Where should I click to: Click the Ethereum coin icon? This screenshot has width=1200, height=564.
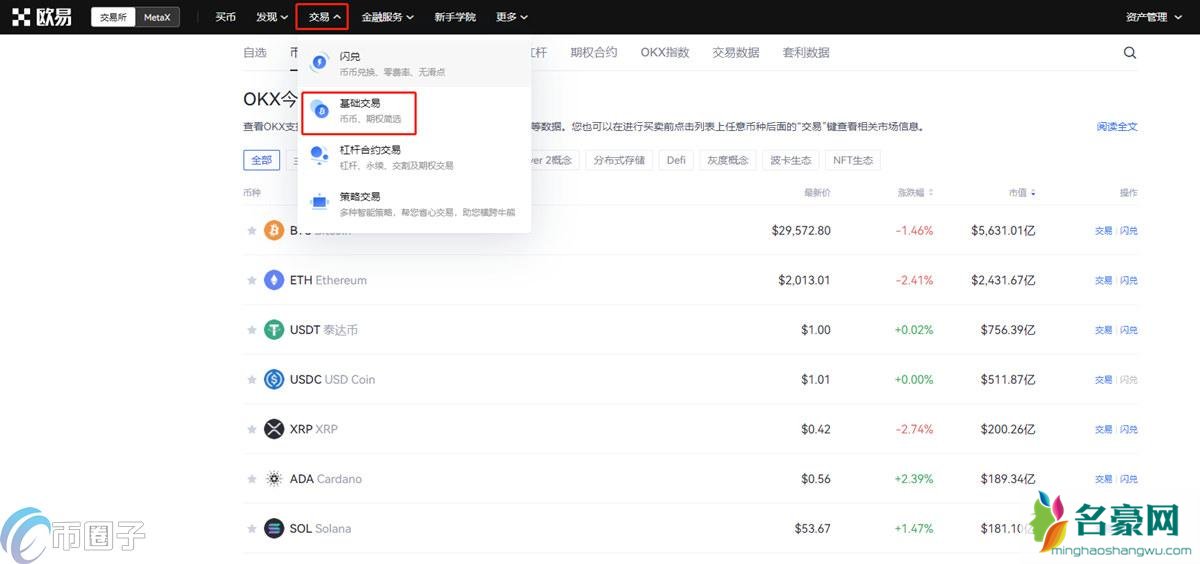274,280
